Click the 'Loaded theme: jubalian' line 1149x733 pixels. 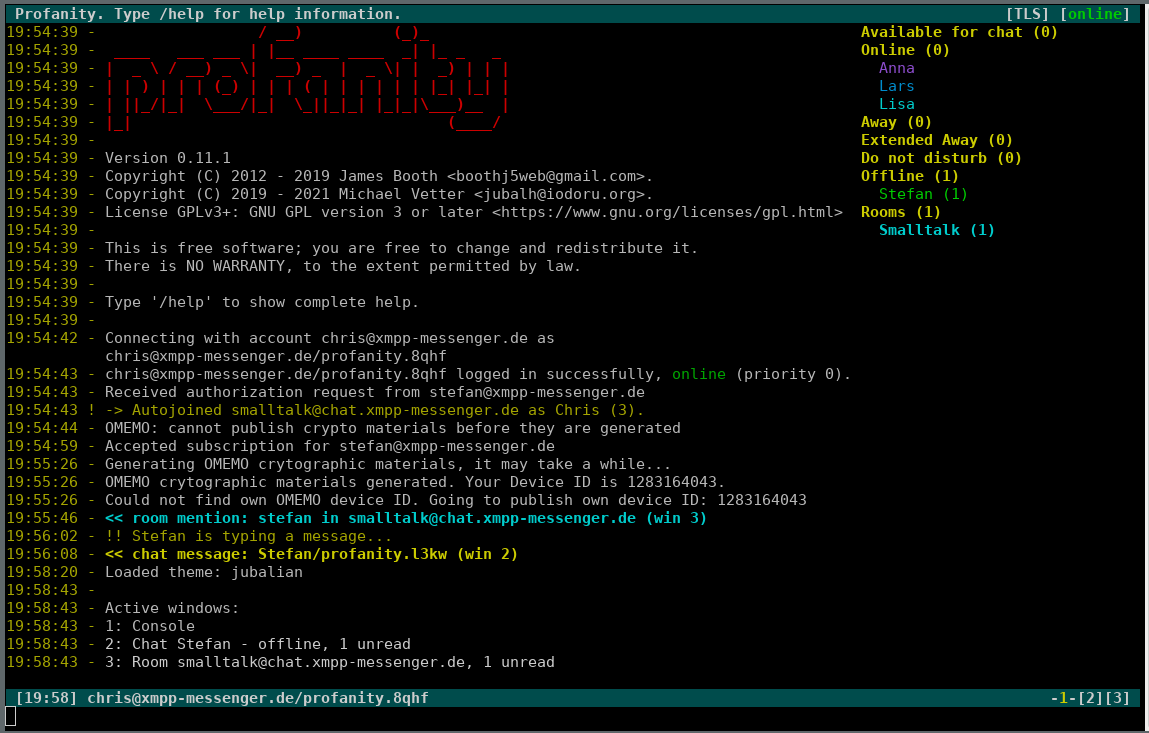click(x=204, y=572)
